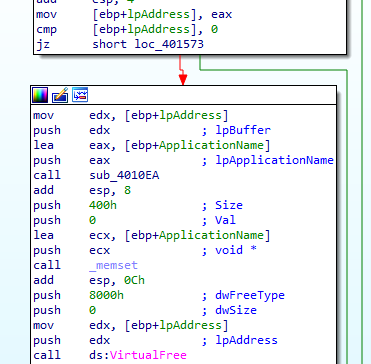Viewport: 371px width, 364px height.
Task: Click the lpApplicationName comment
Action: (x=274, y=160)
